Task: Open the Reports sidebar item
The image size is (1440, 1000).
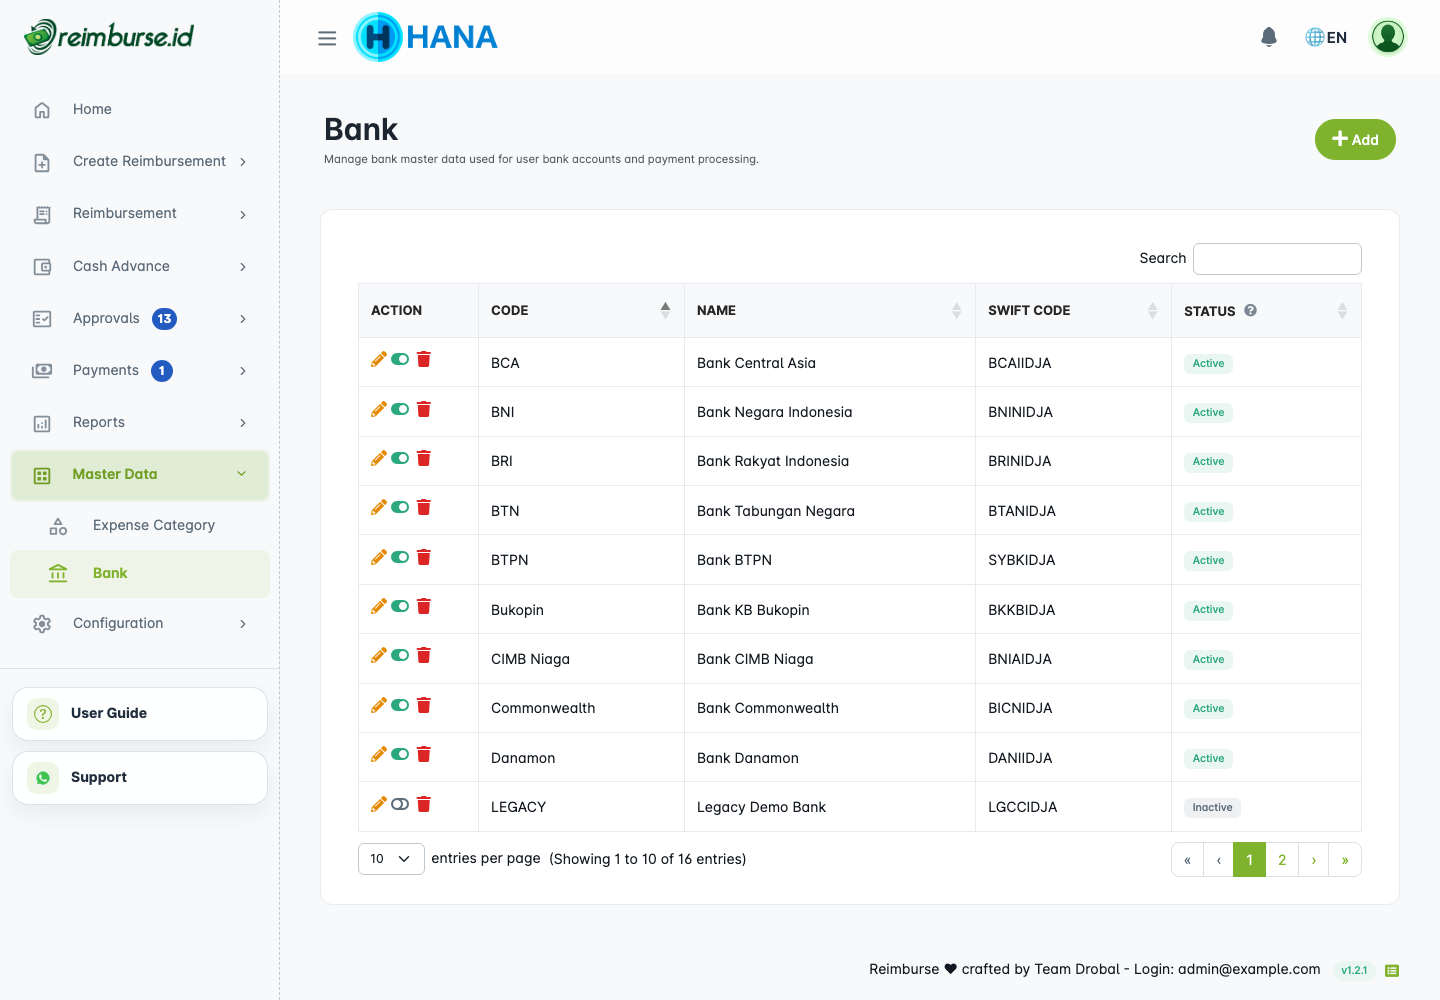Action: click(140, 422)
